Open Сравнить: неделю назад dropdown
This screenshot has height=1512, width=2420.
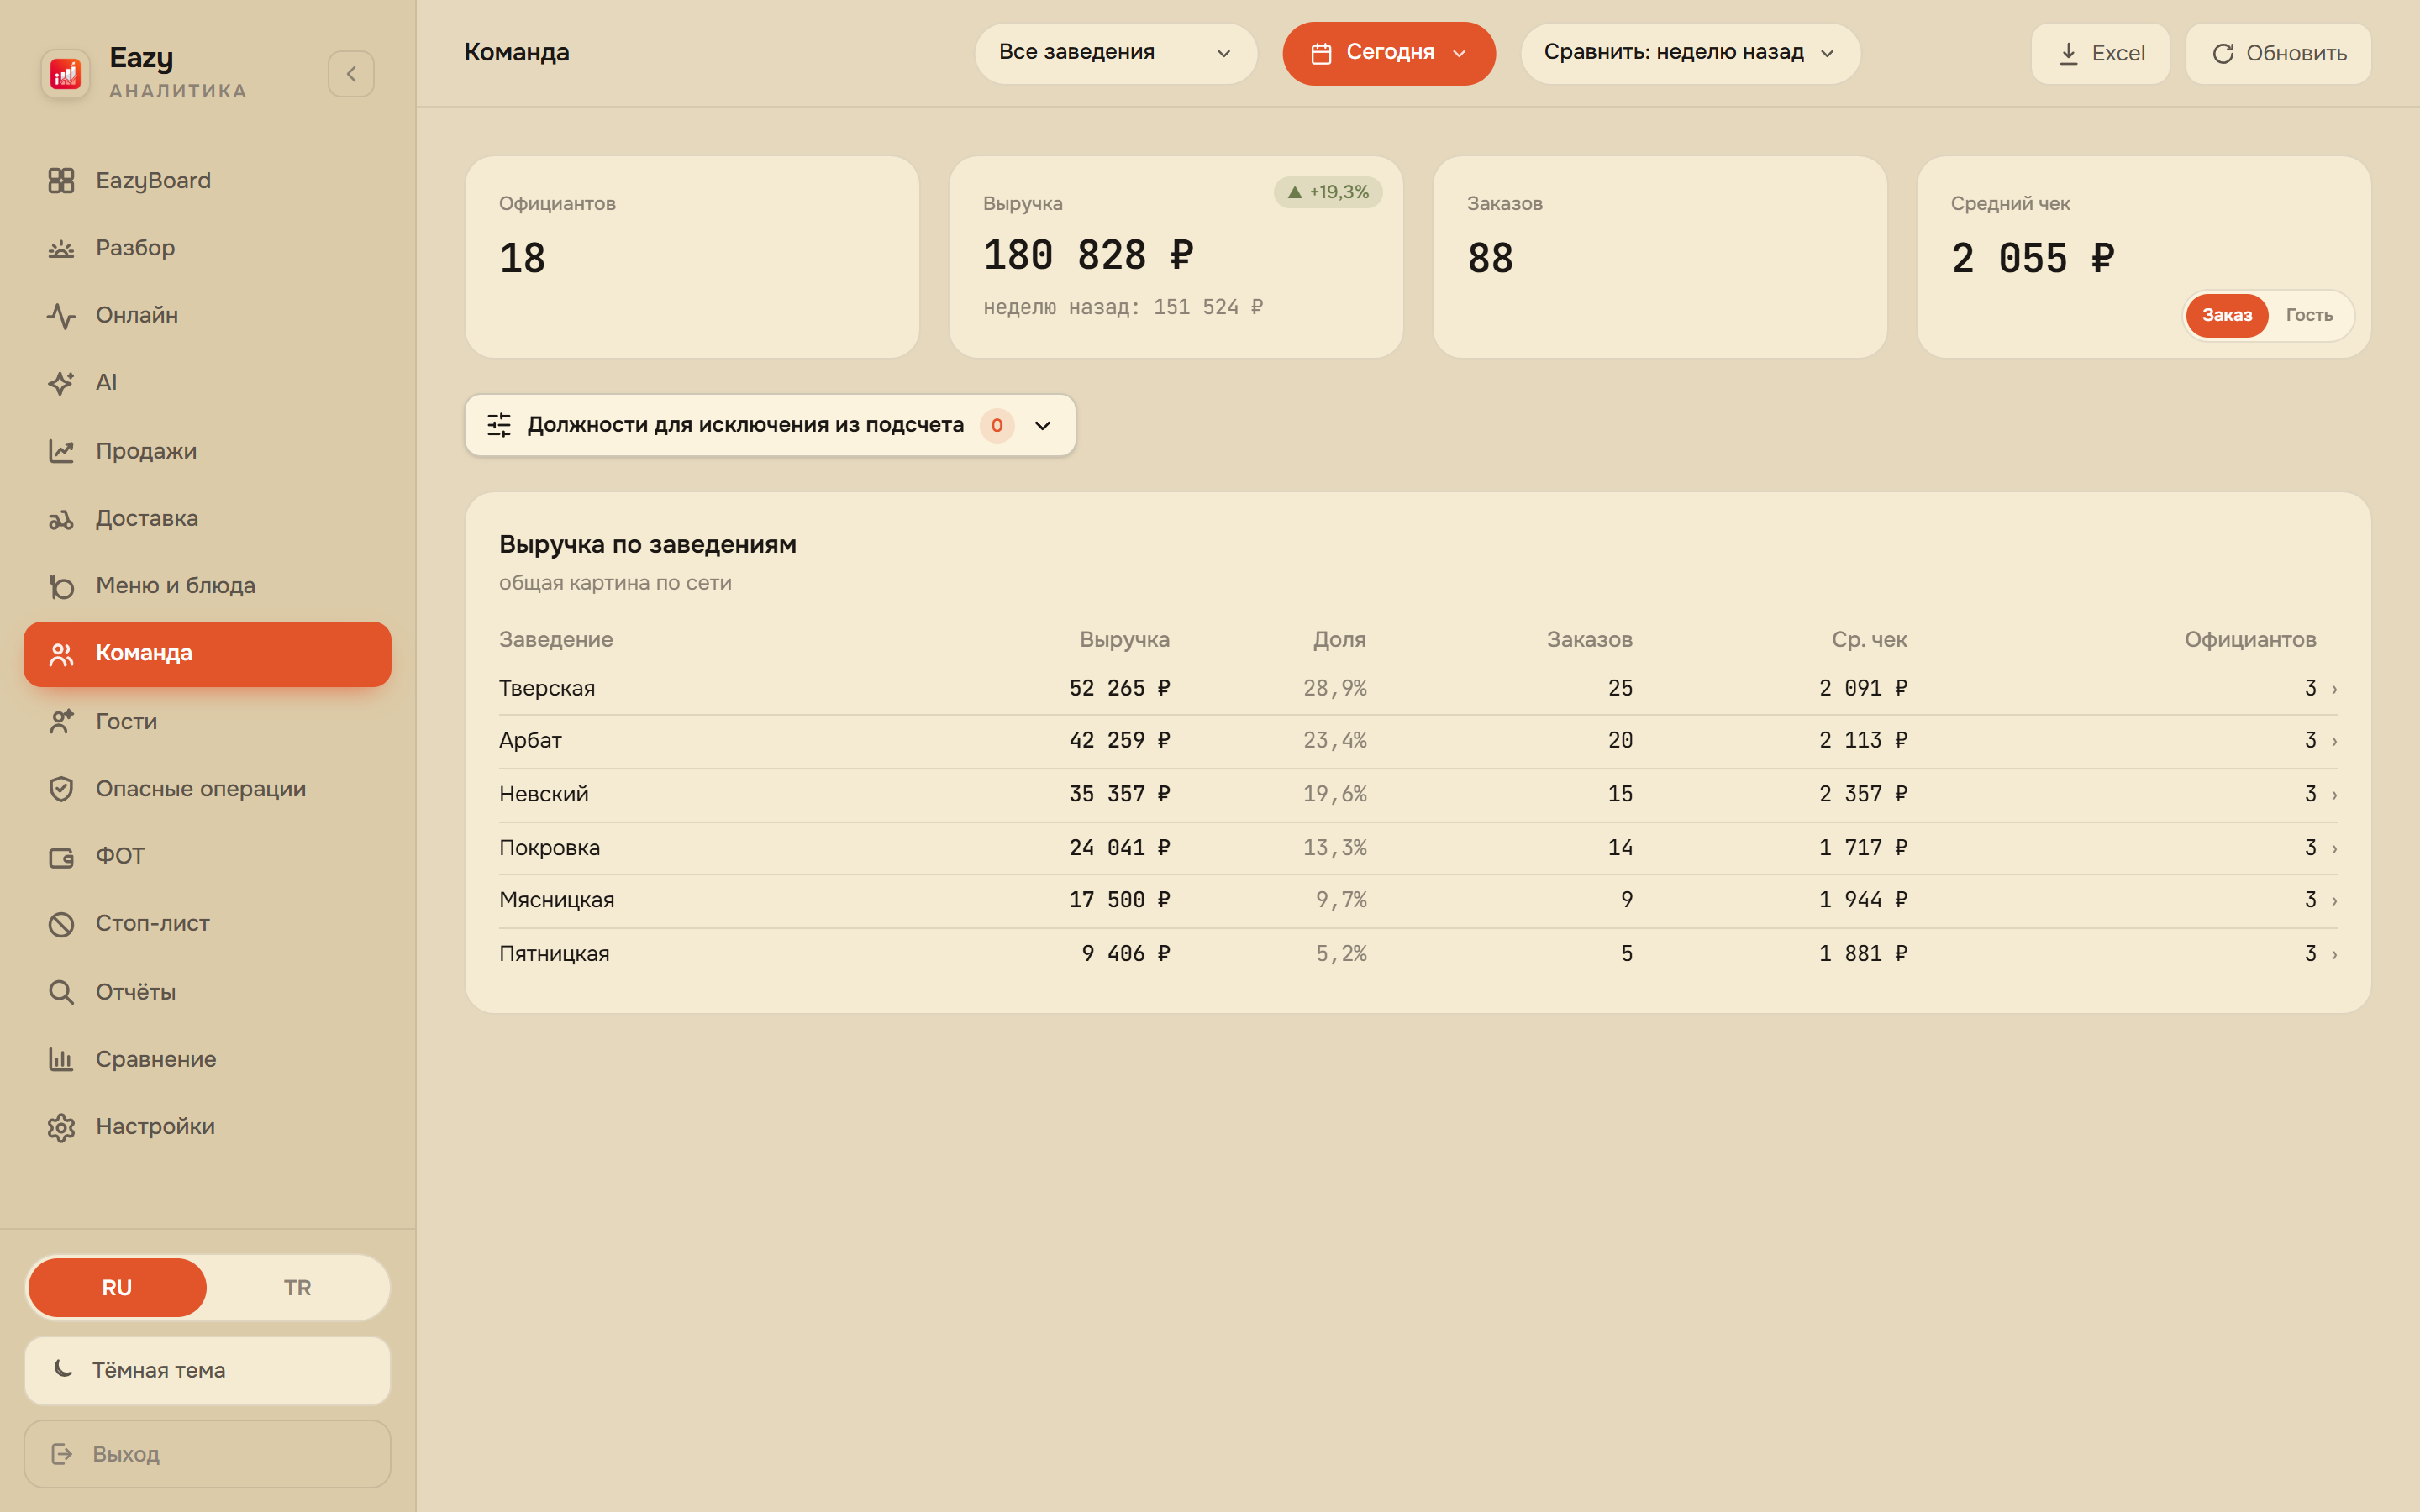tap(1690, 53)
